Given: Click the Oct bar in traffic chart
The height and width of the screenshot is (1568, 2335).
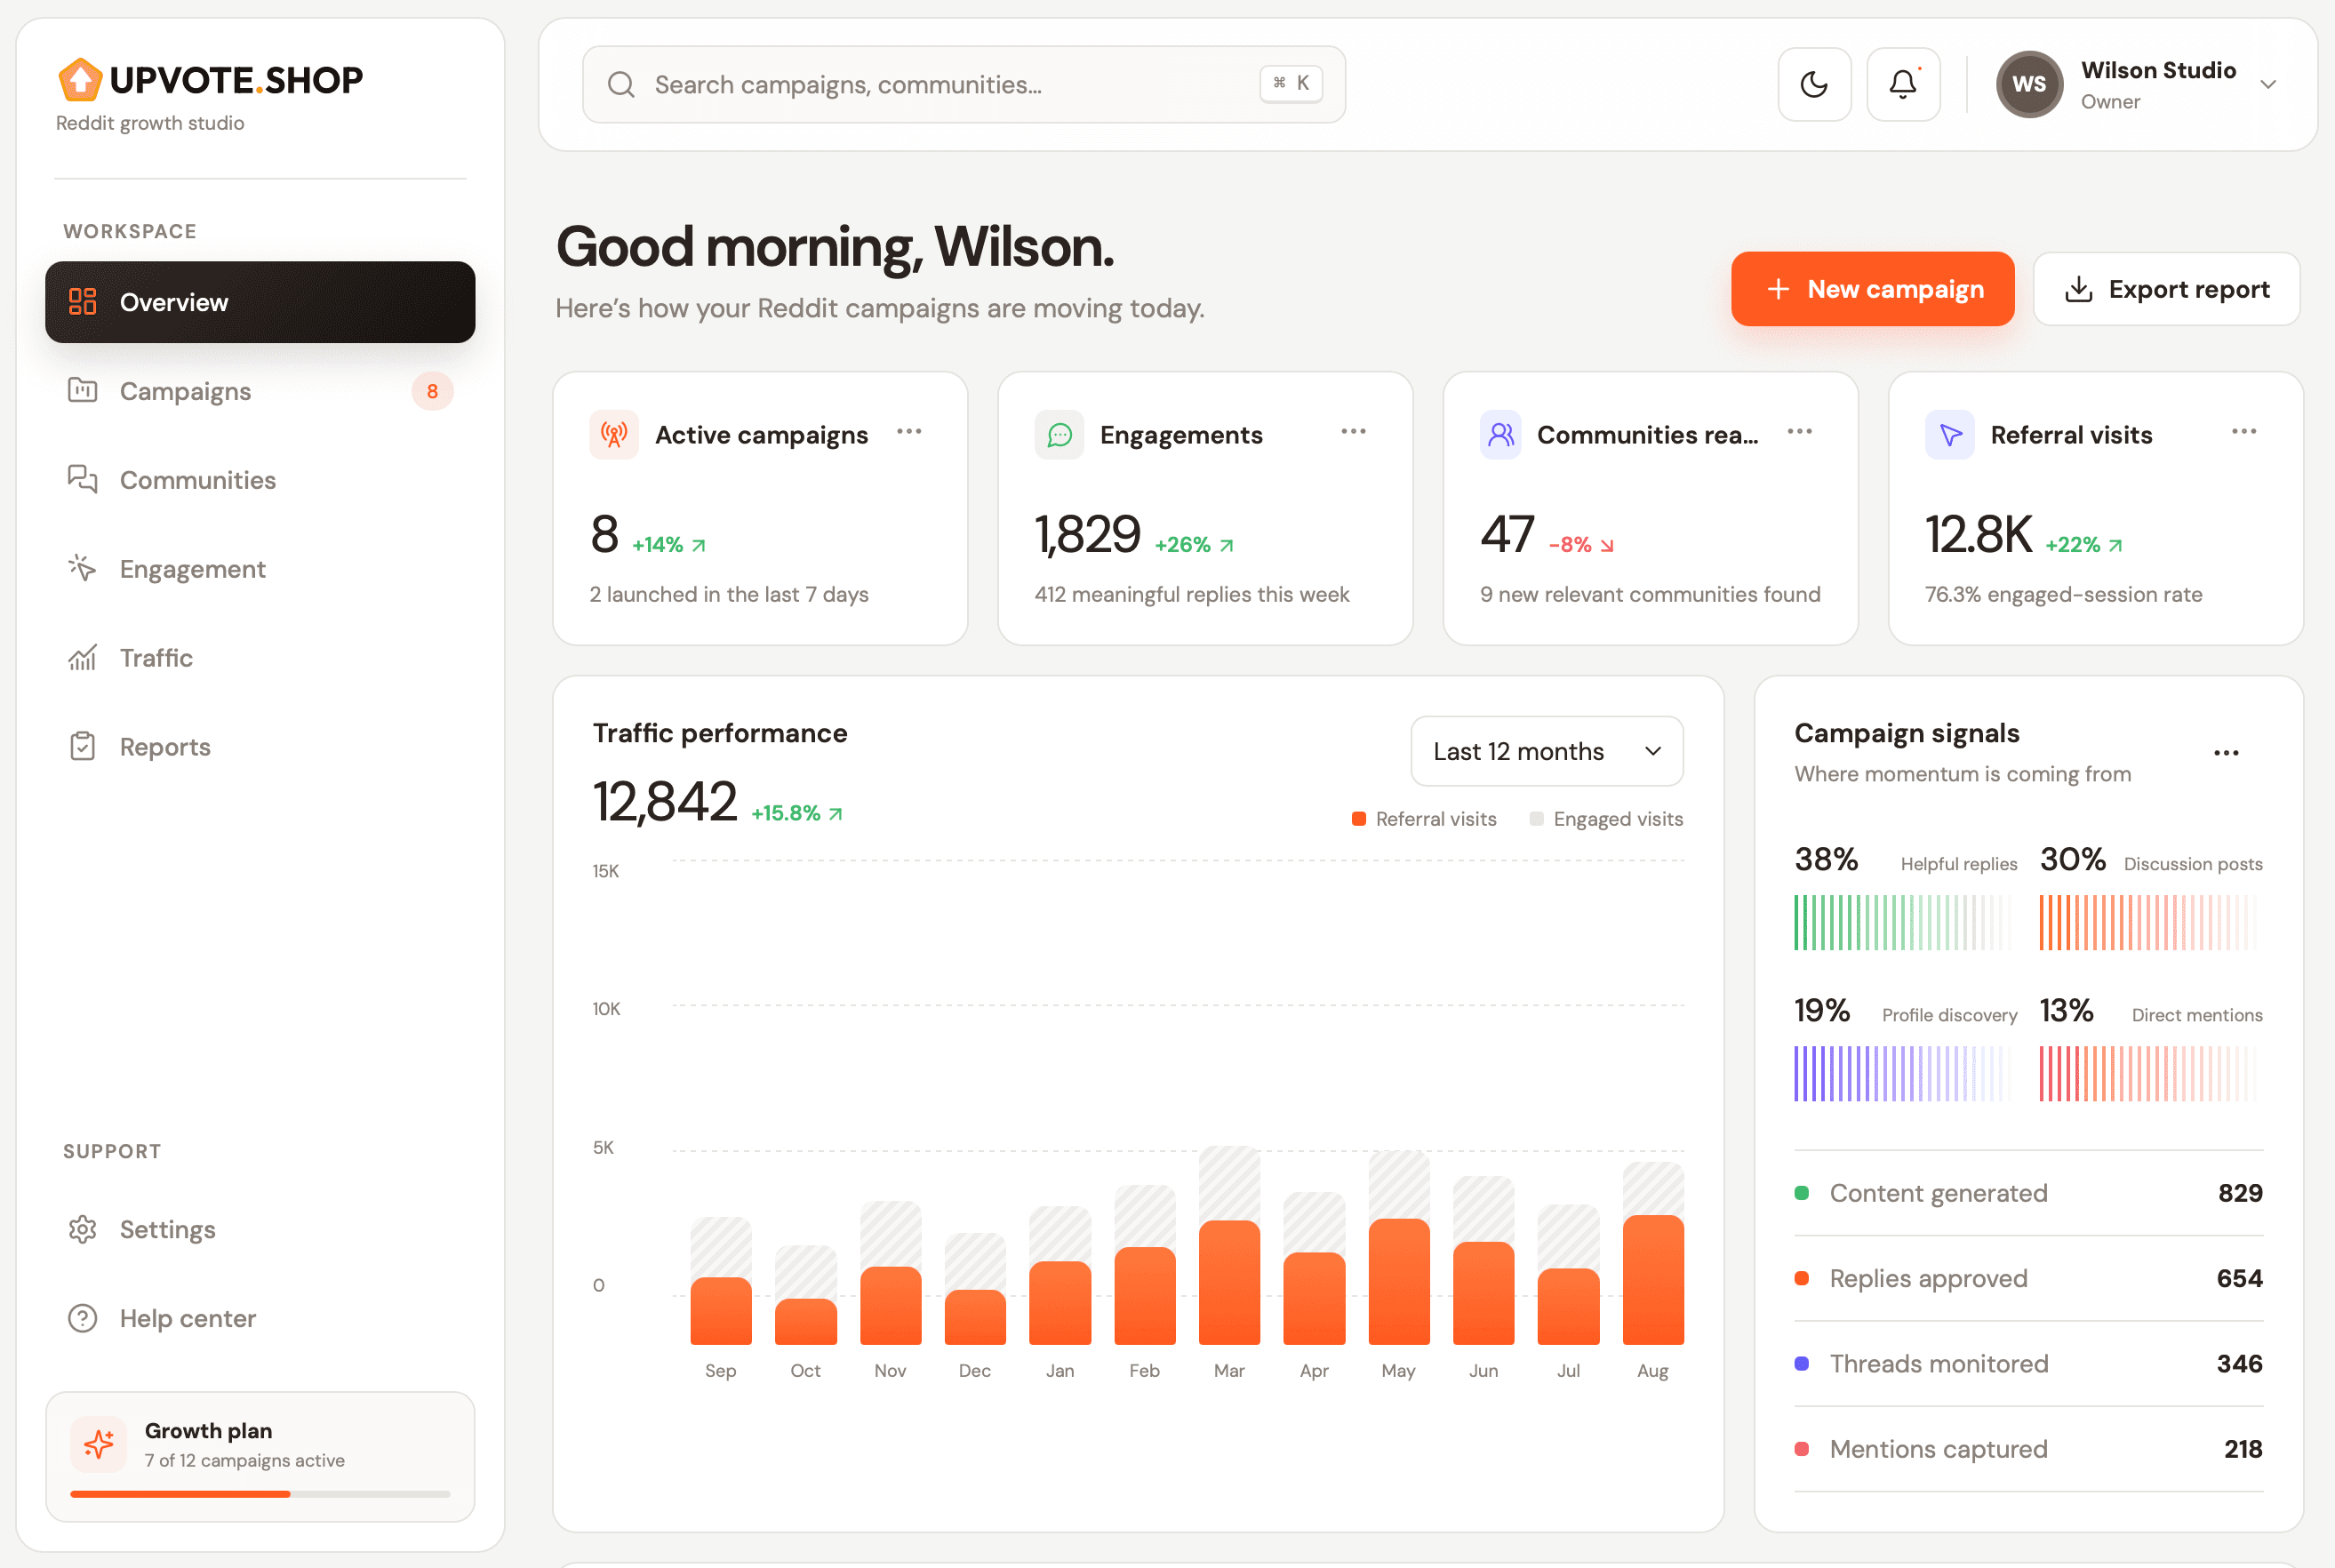Looking at the screenshot, I should point(806,1295).
